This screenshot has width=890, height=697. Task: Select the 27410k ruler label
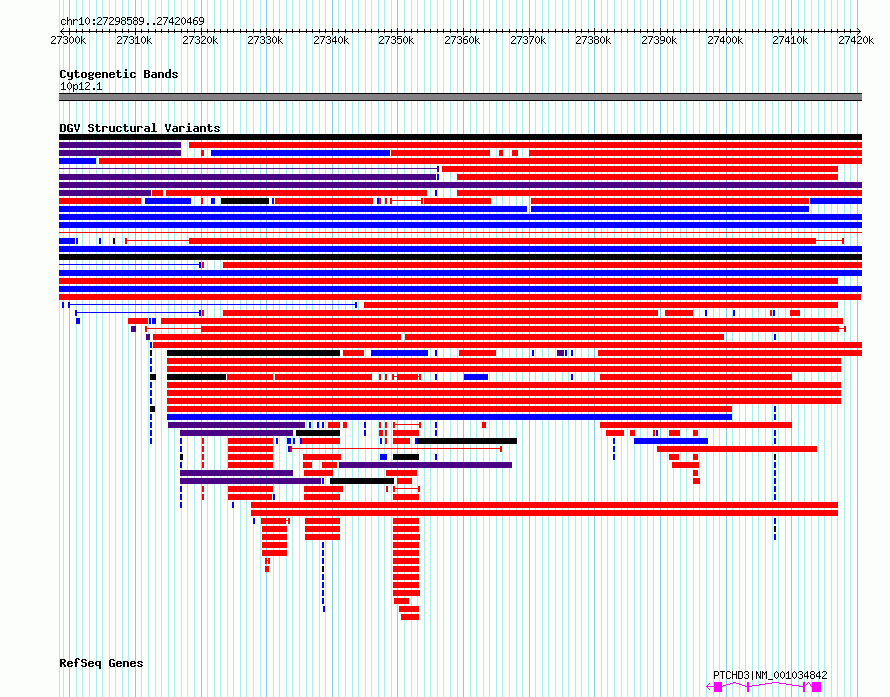pyautogui.click(x=790, y=40)
